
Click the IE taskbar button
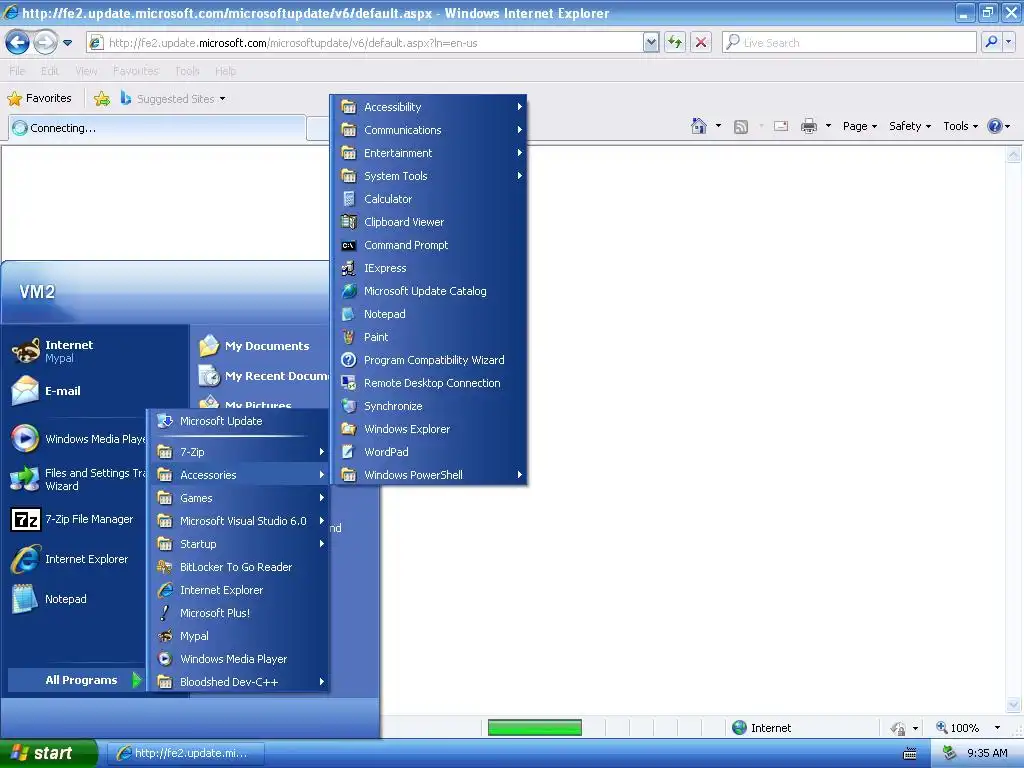[185, 753]
